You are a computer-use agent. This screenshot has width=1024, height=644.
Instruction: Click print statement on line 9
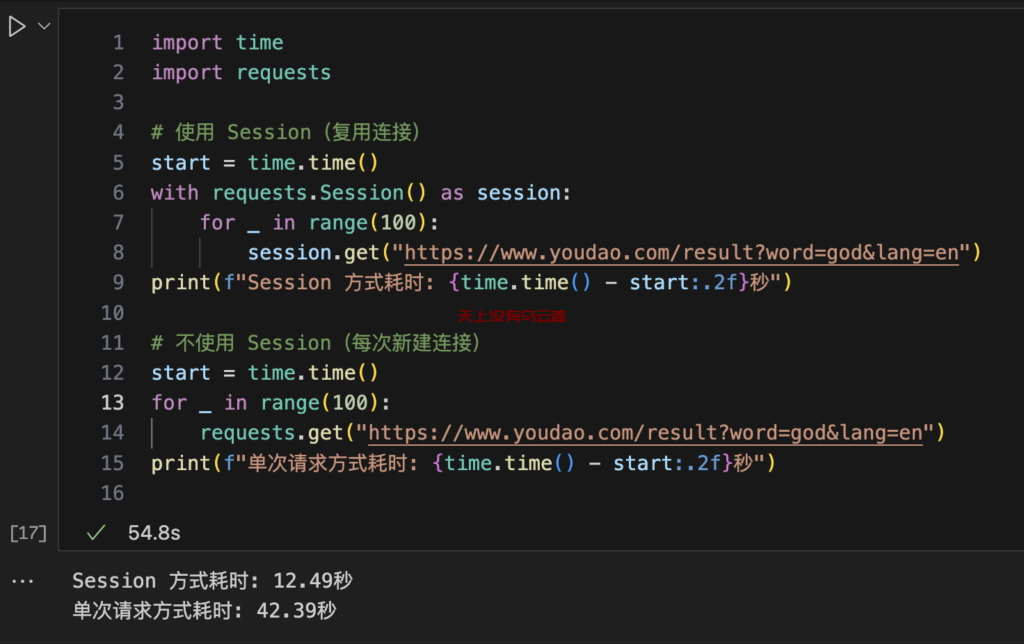[x=472, y=283]
